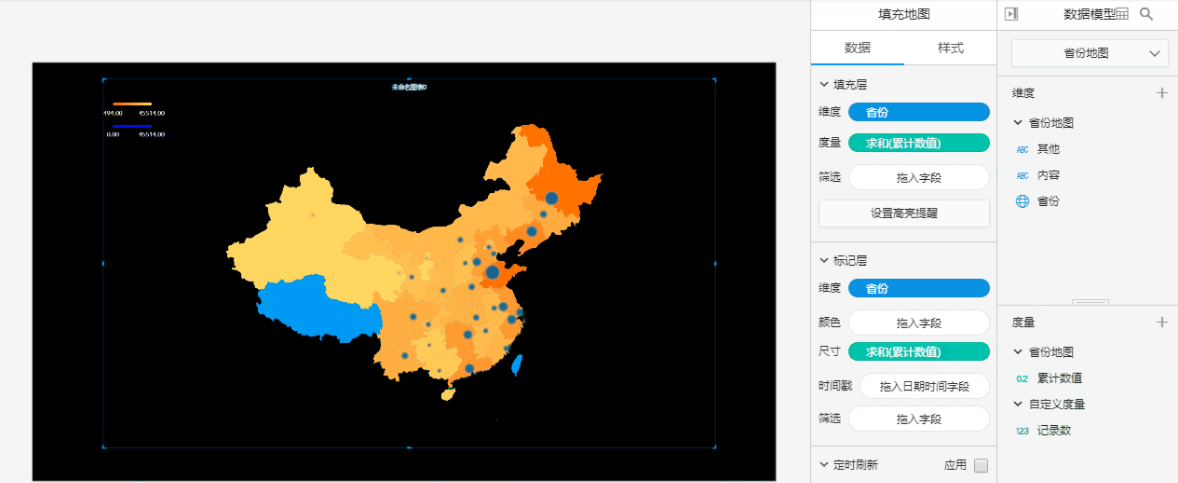Select the 记录数 123 field icon
This screenshot has height=483, width=1178.
click(1022, 431)
